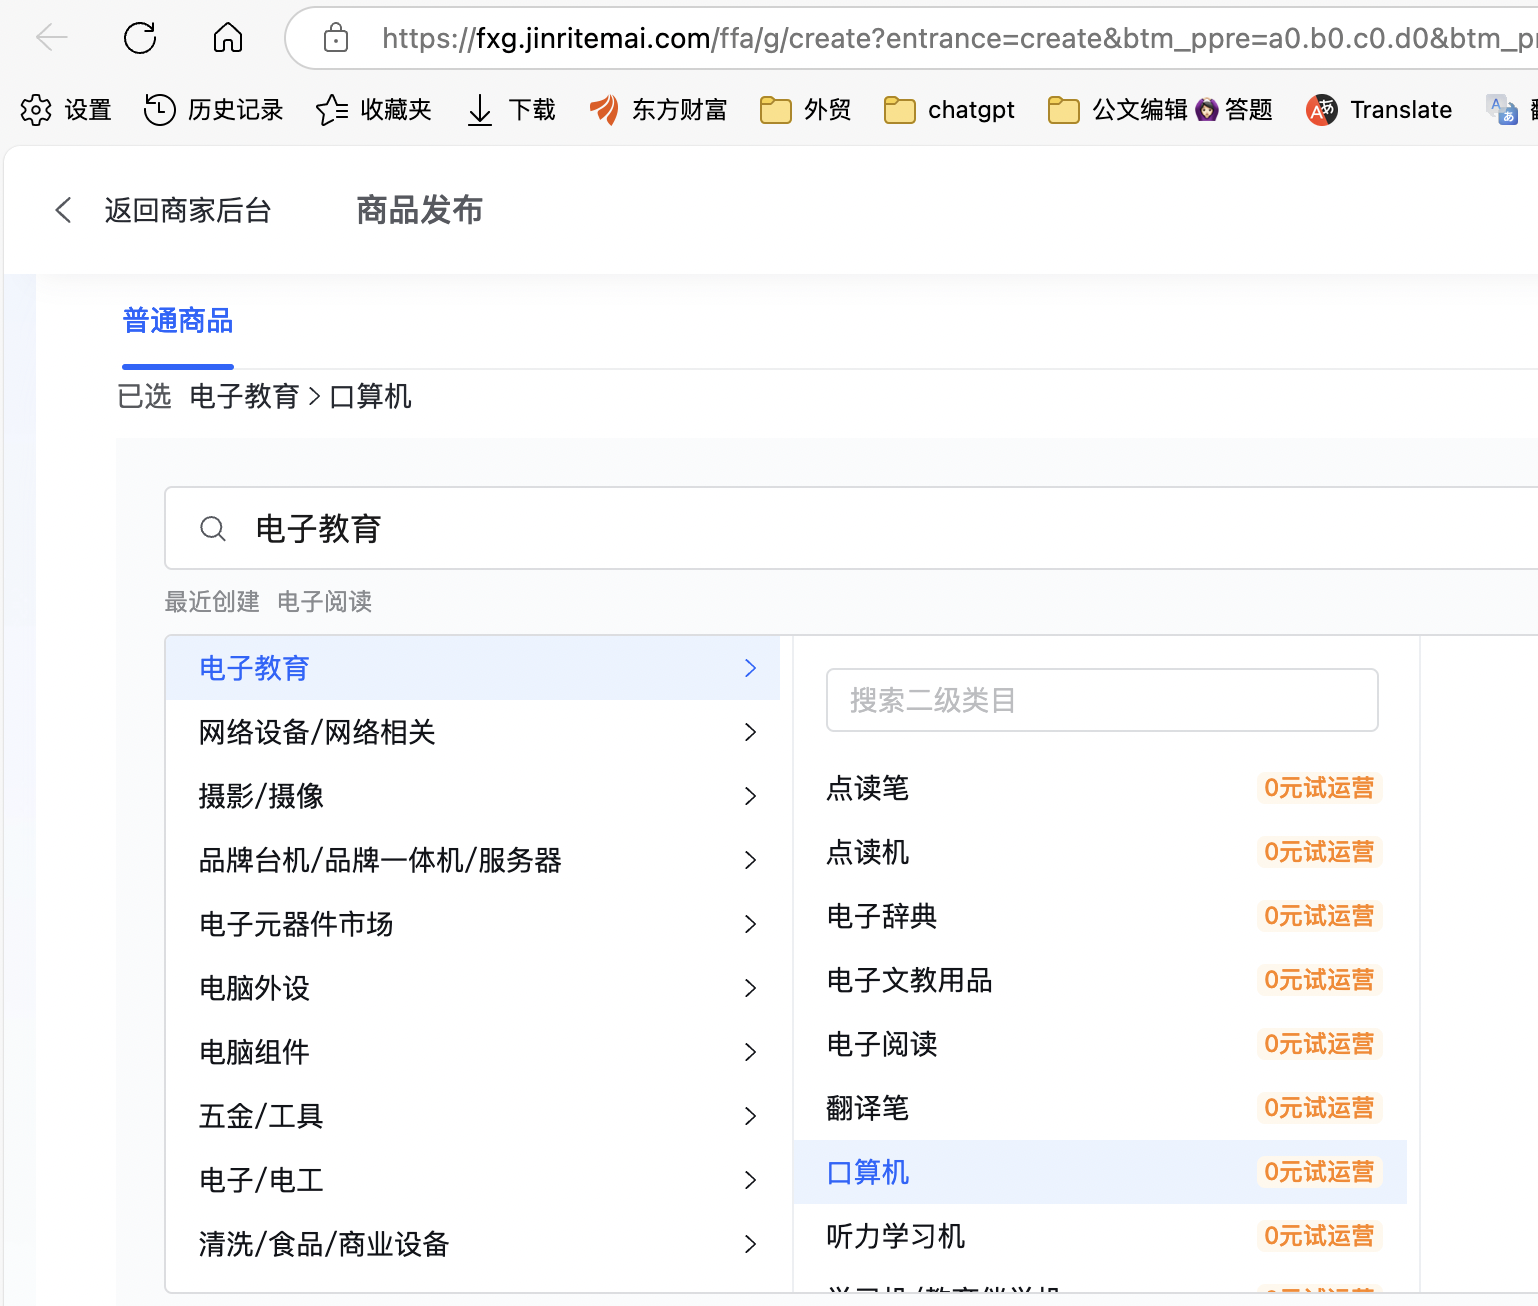
Task: Open 下载 download icon
Action: click(x=480, y=110)
